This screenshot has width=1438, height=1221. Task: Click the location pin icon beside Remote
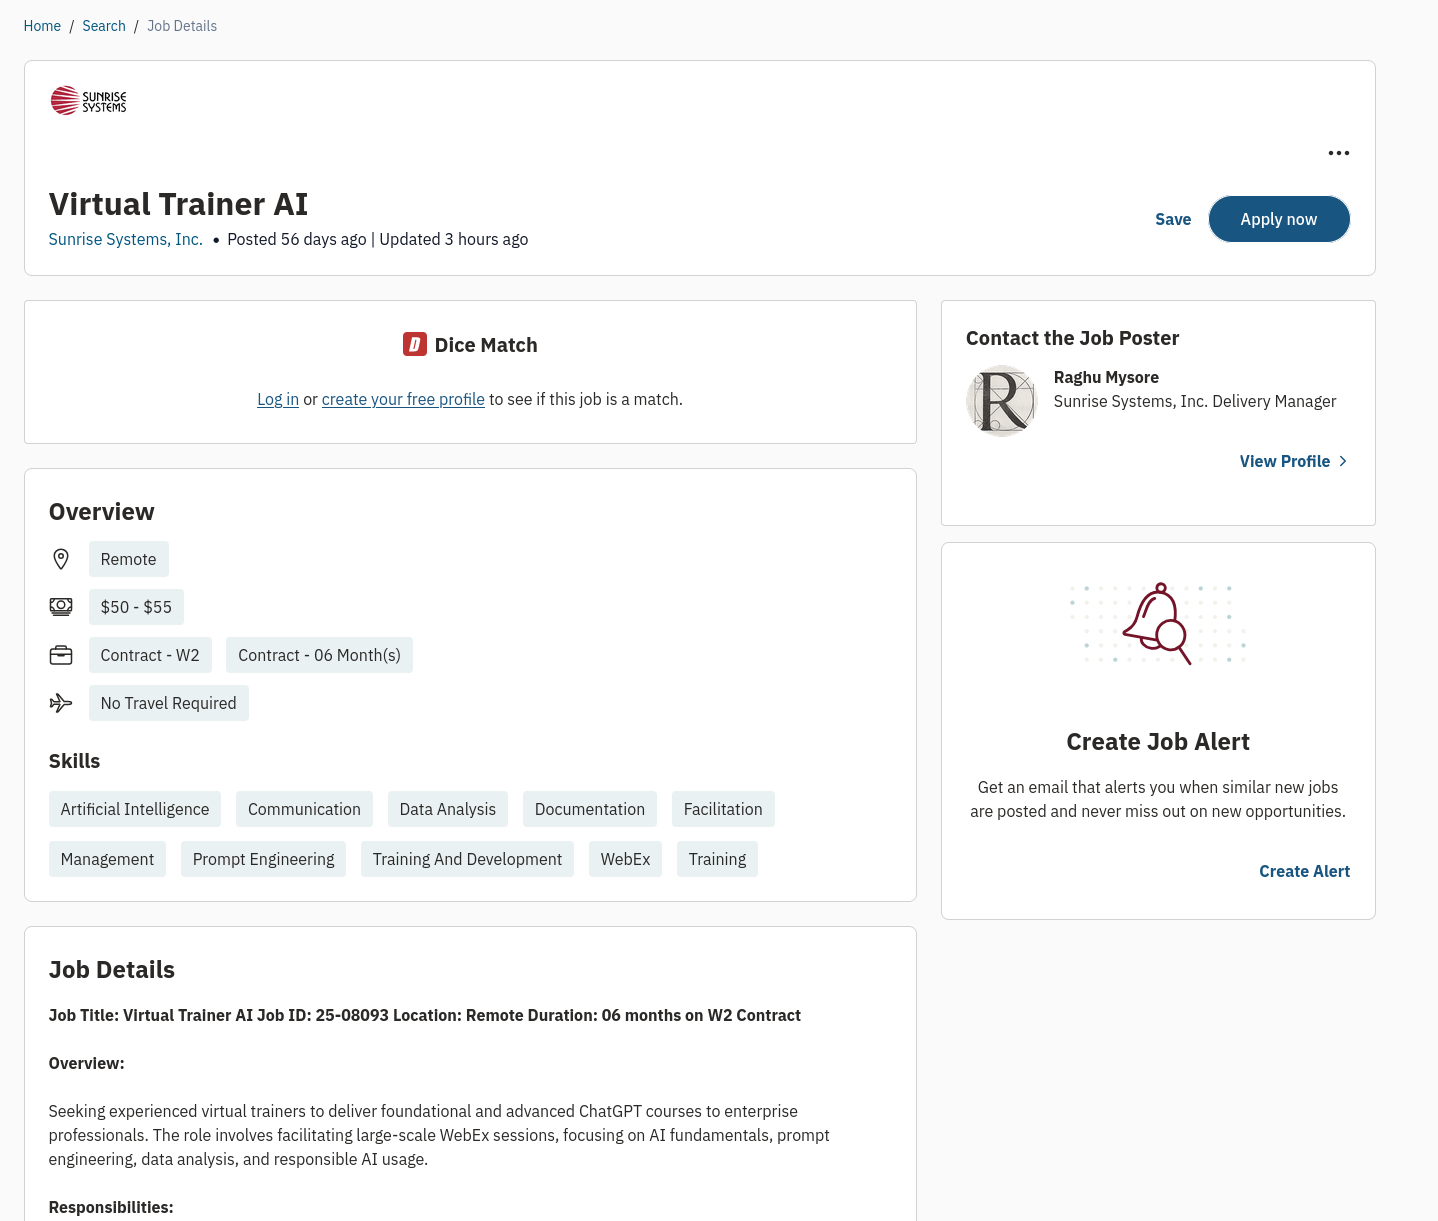pos(61,559)
